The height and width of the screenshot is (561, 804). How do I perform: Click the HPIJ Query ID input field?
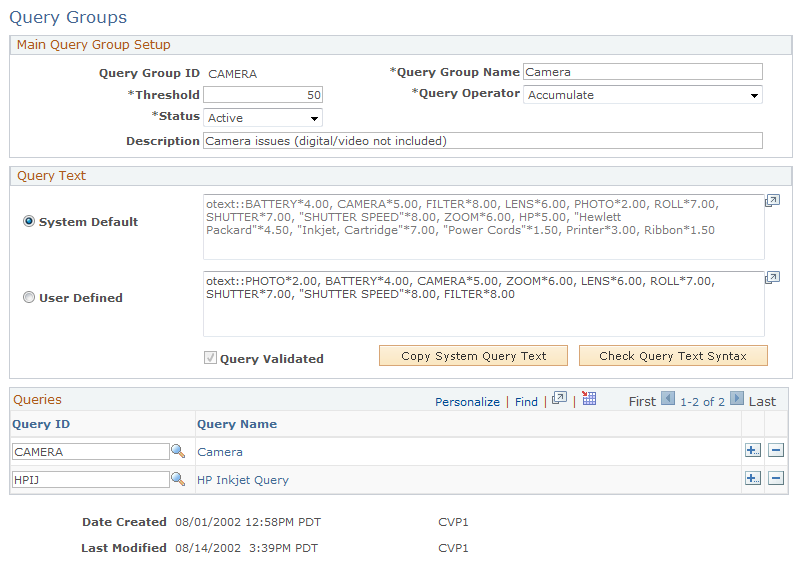tap(91, 479)
